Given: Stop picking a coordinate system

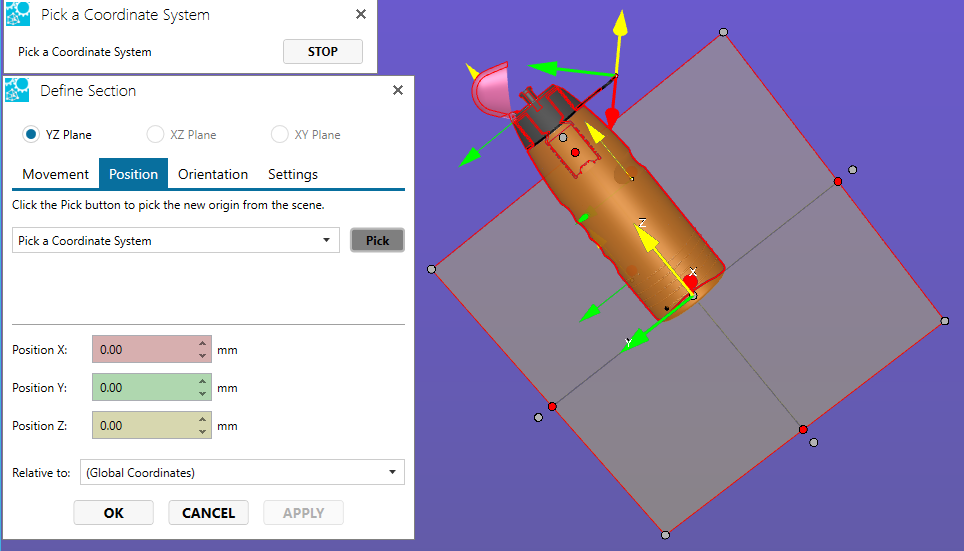Looking at the screenshot, I should pyautogui.click(x=323, y=52).
